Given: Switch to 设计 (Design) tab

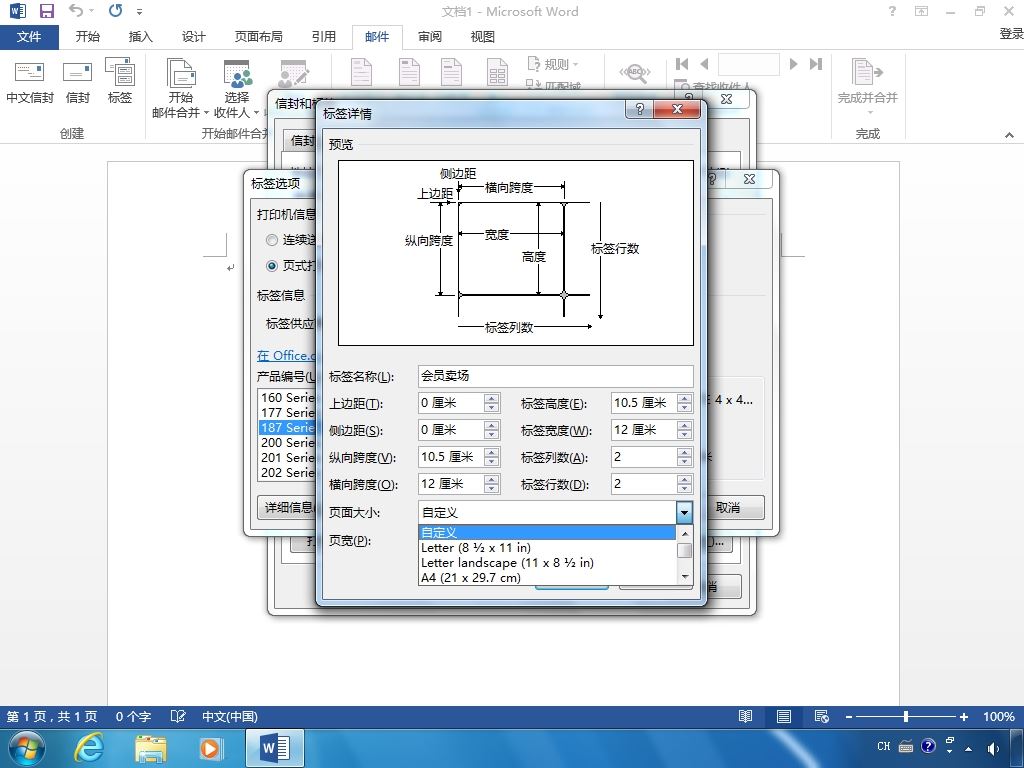Looking at the screenshot, I should [x=193, y=37].
